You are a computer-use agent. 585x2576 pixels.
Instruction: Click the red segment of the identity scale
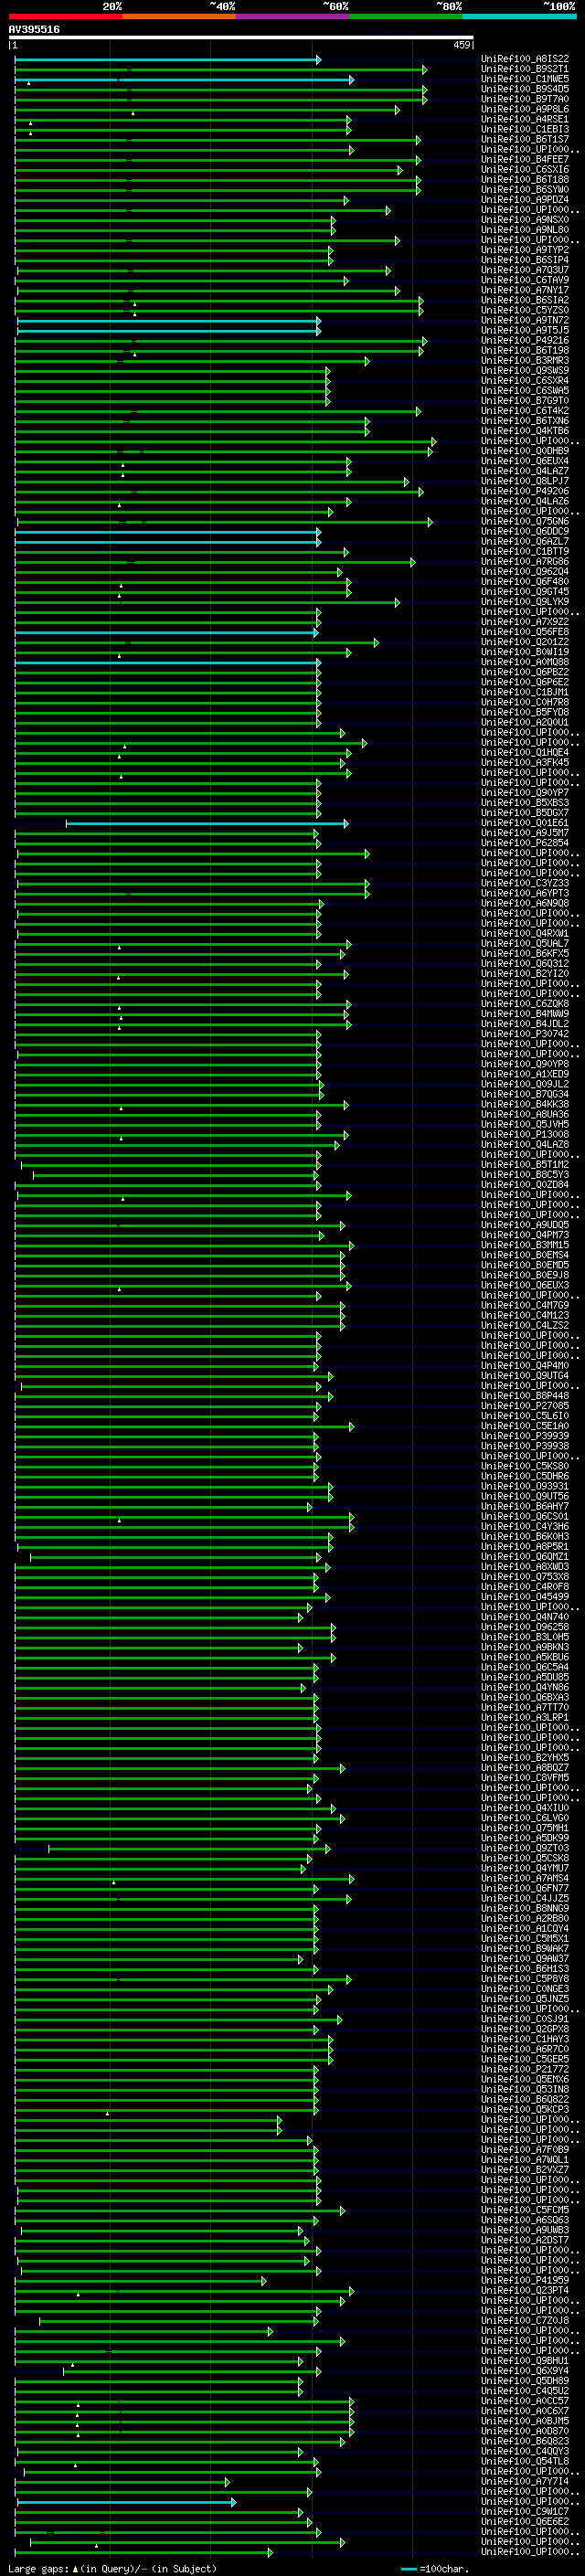pyautogui.click(x=65, y=16)
